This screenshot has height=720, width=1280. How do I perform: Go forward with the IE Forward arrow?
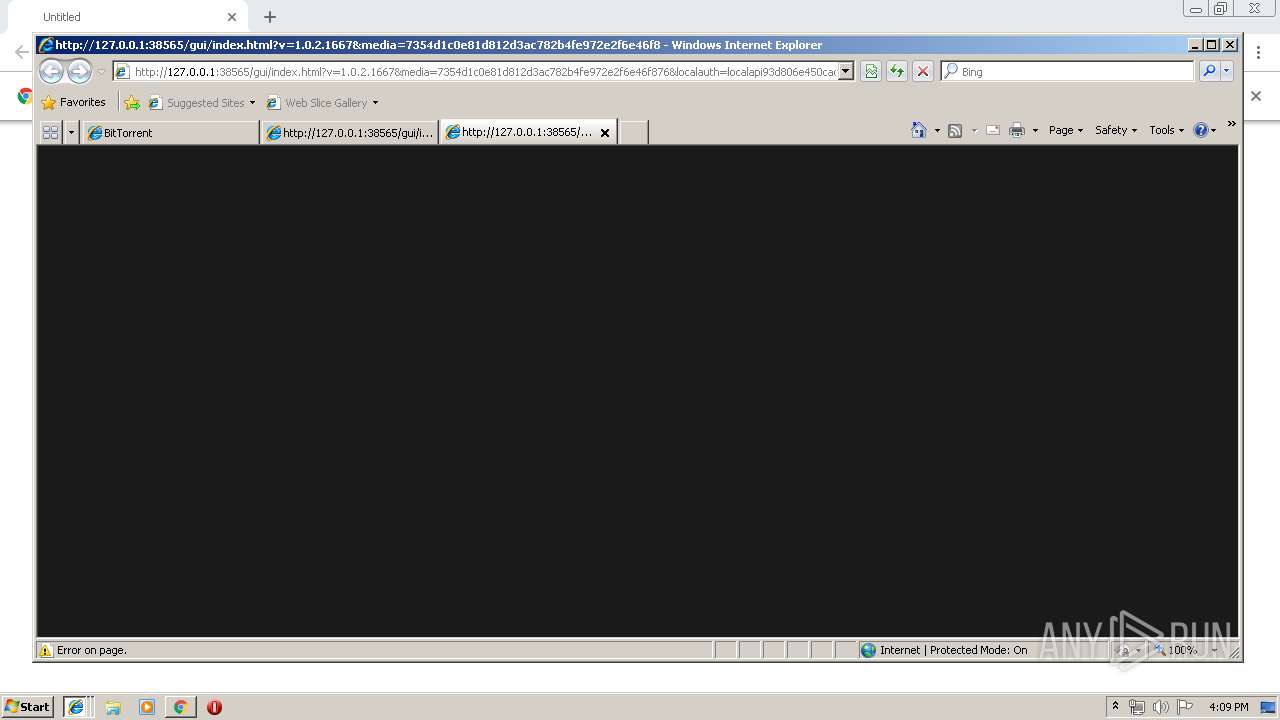click(79, 71)
